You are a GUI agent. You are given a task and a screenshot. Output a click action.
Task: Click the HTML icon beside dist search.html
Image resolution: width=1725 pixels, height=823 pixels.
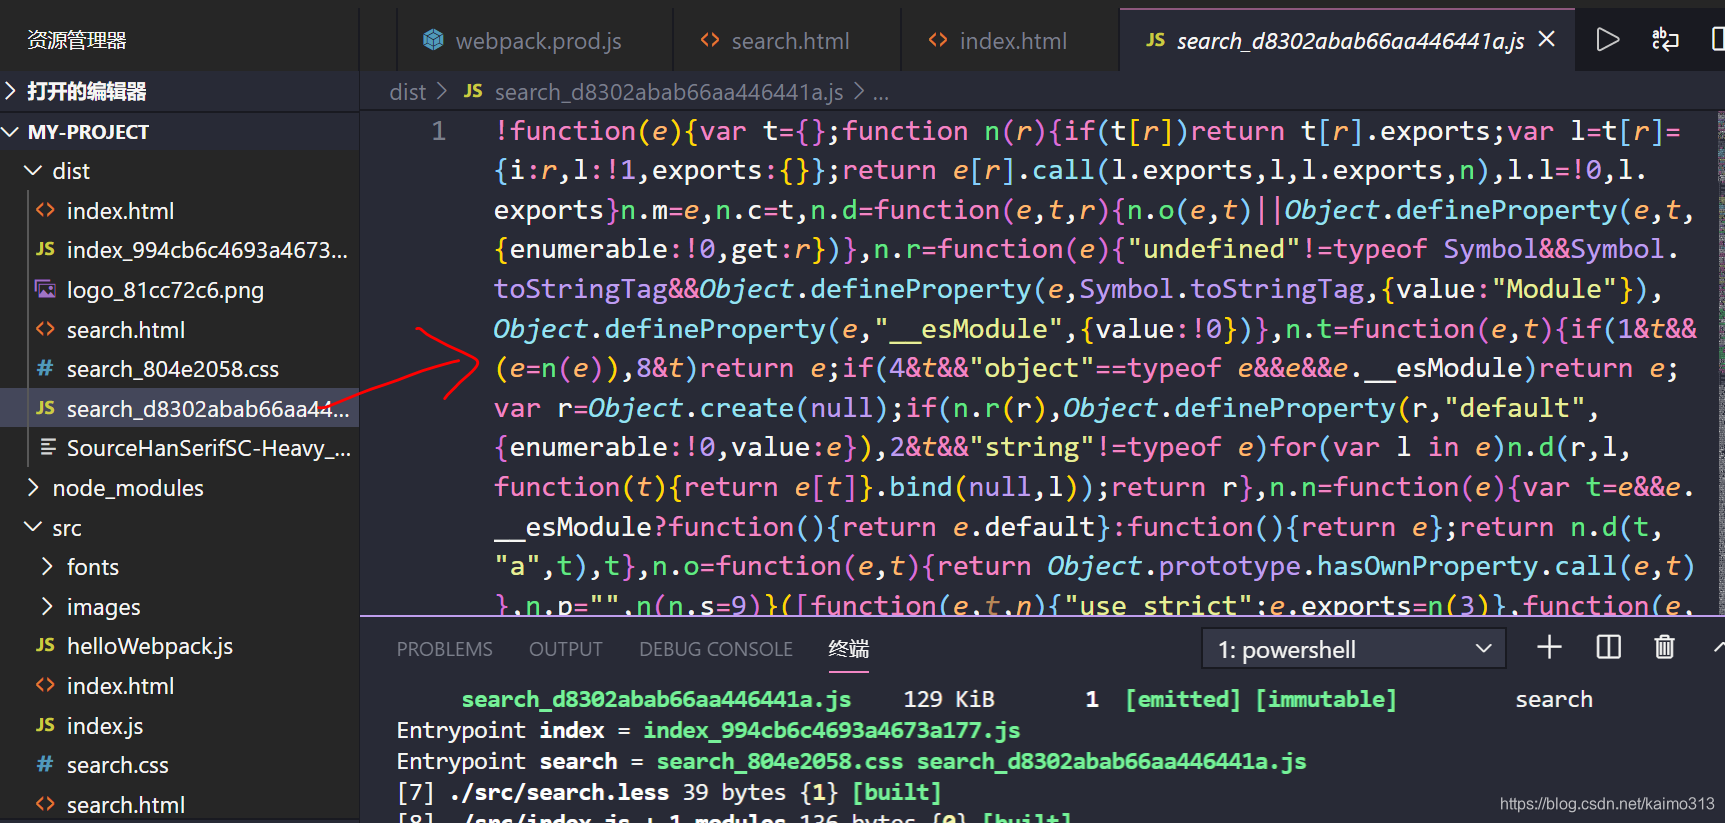[45, 329]
